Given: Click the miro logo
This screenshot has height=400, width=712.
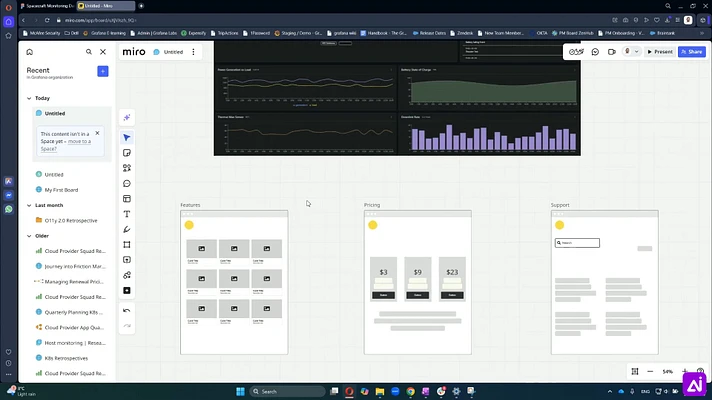Looking at the screenshot, I should click(134, 52).
